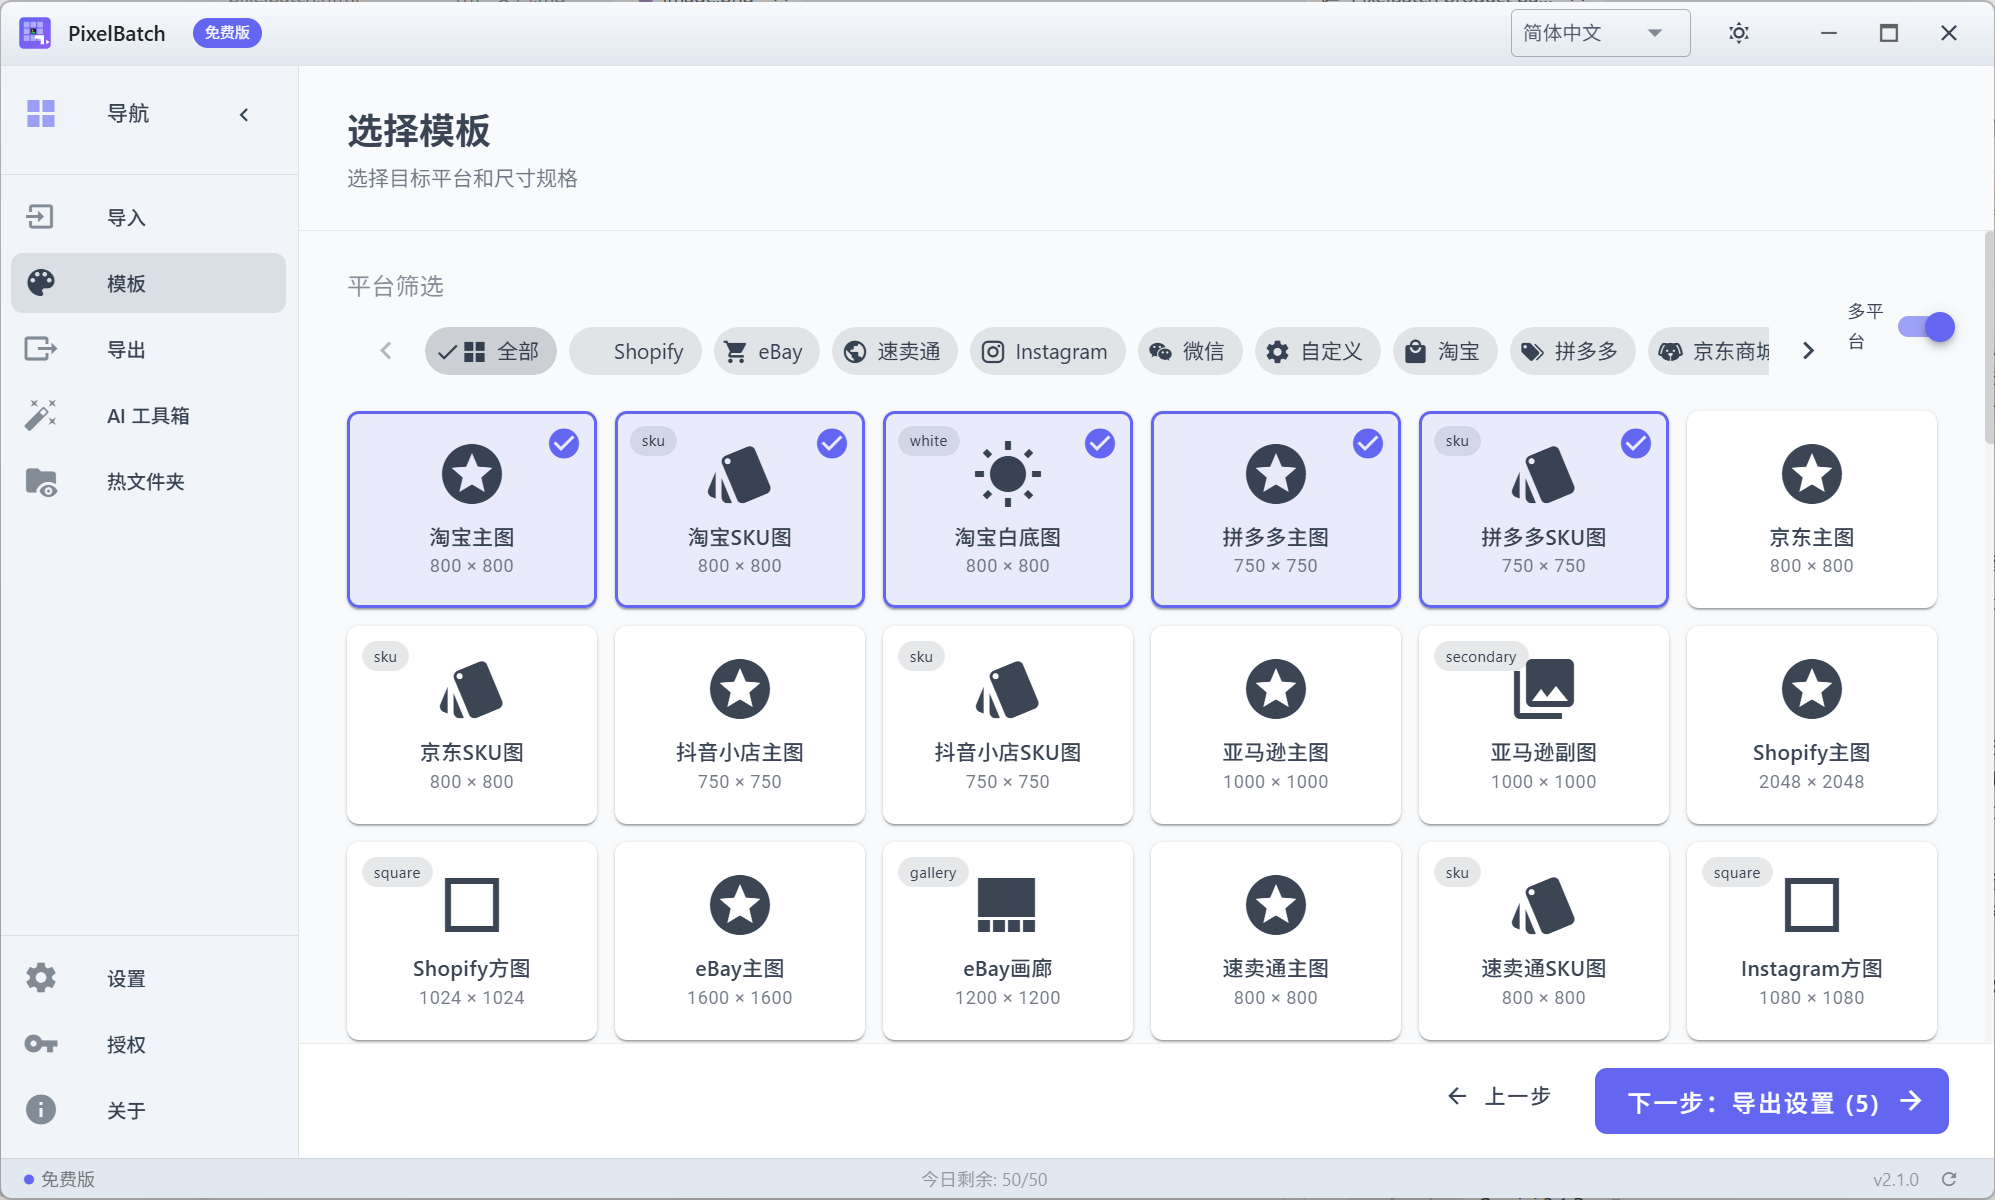
Task: Filter templates by Instagram chip
Action: click(x=1047, y=351)
